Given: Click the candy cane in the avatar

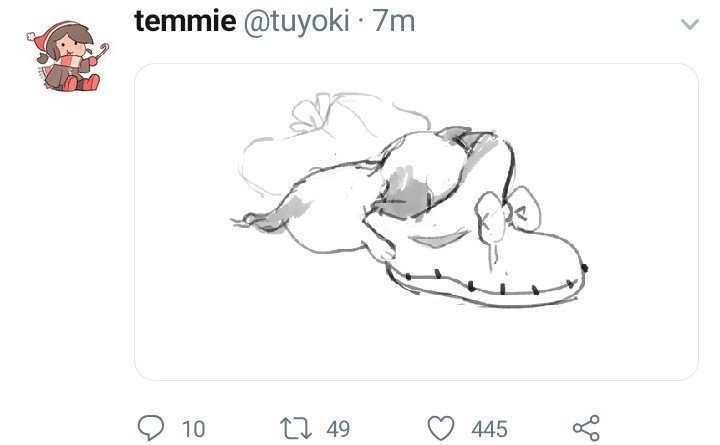Looking at the screenshot, I should pyautogui.click(x=103, y=50).
